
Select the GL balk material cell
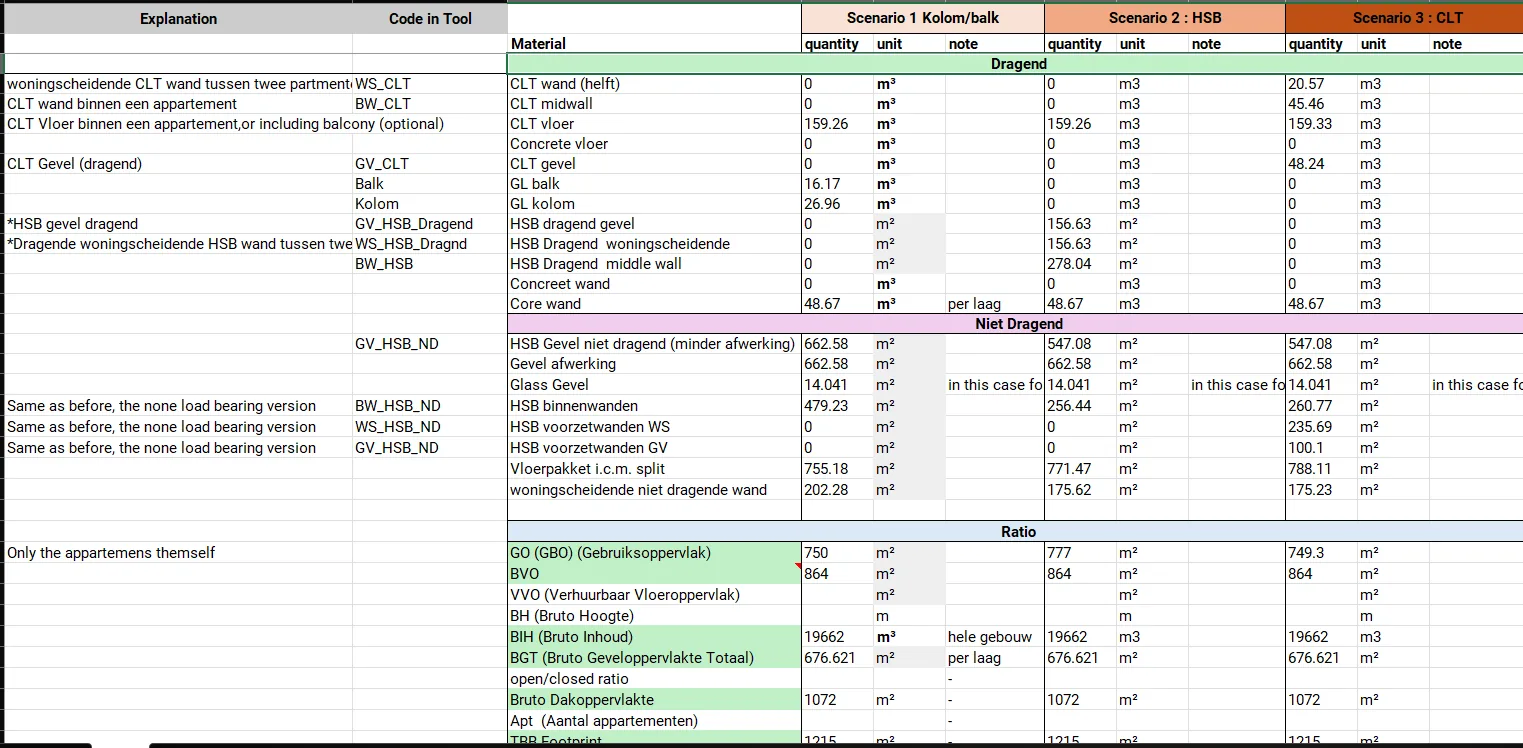[654, 184]
